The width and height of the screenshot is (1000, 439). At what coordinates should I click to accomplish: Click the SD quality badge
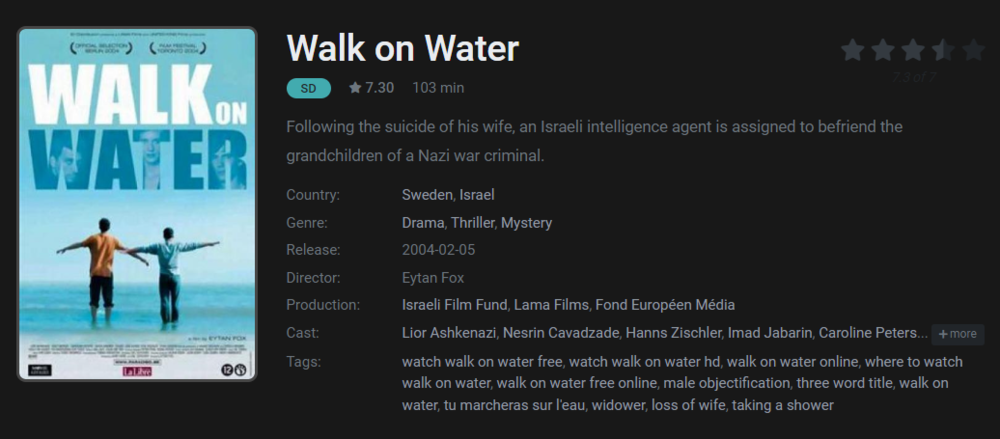309,88
